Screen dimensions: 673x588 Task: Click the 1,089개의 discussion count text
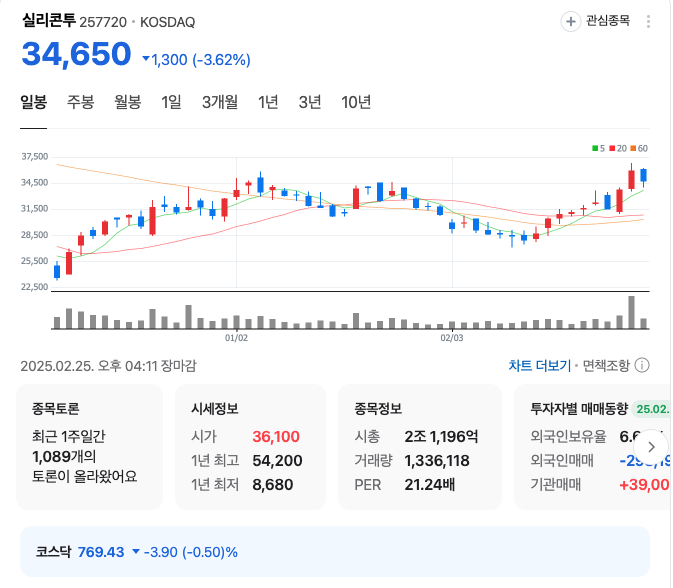[64, 456]
